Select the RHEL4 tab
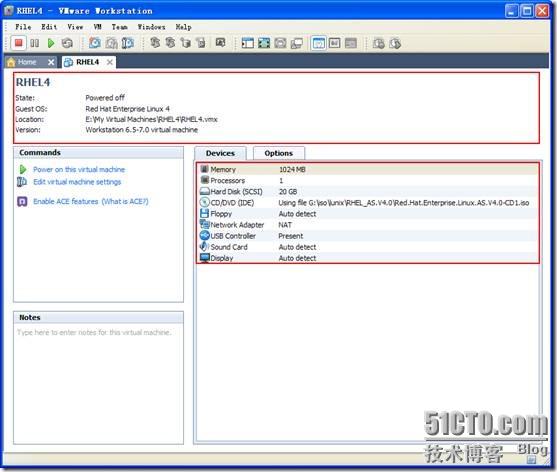Image resolution: width=557 pixels, height=472 pixels. [x=87, y=62]
